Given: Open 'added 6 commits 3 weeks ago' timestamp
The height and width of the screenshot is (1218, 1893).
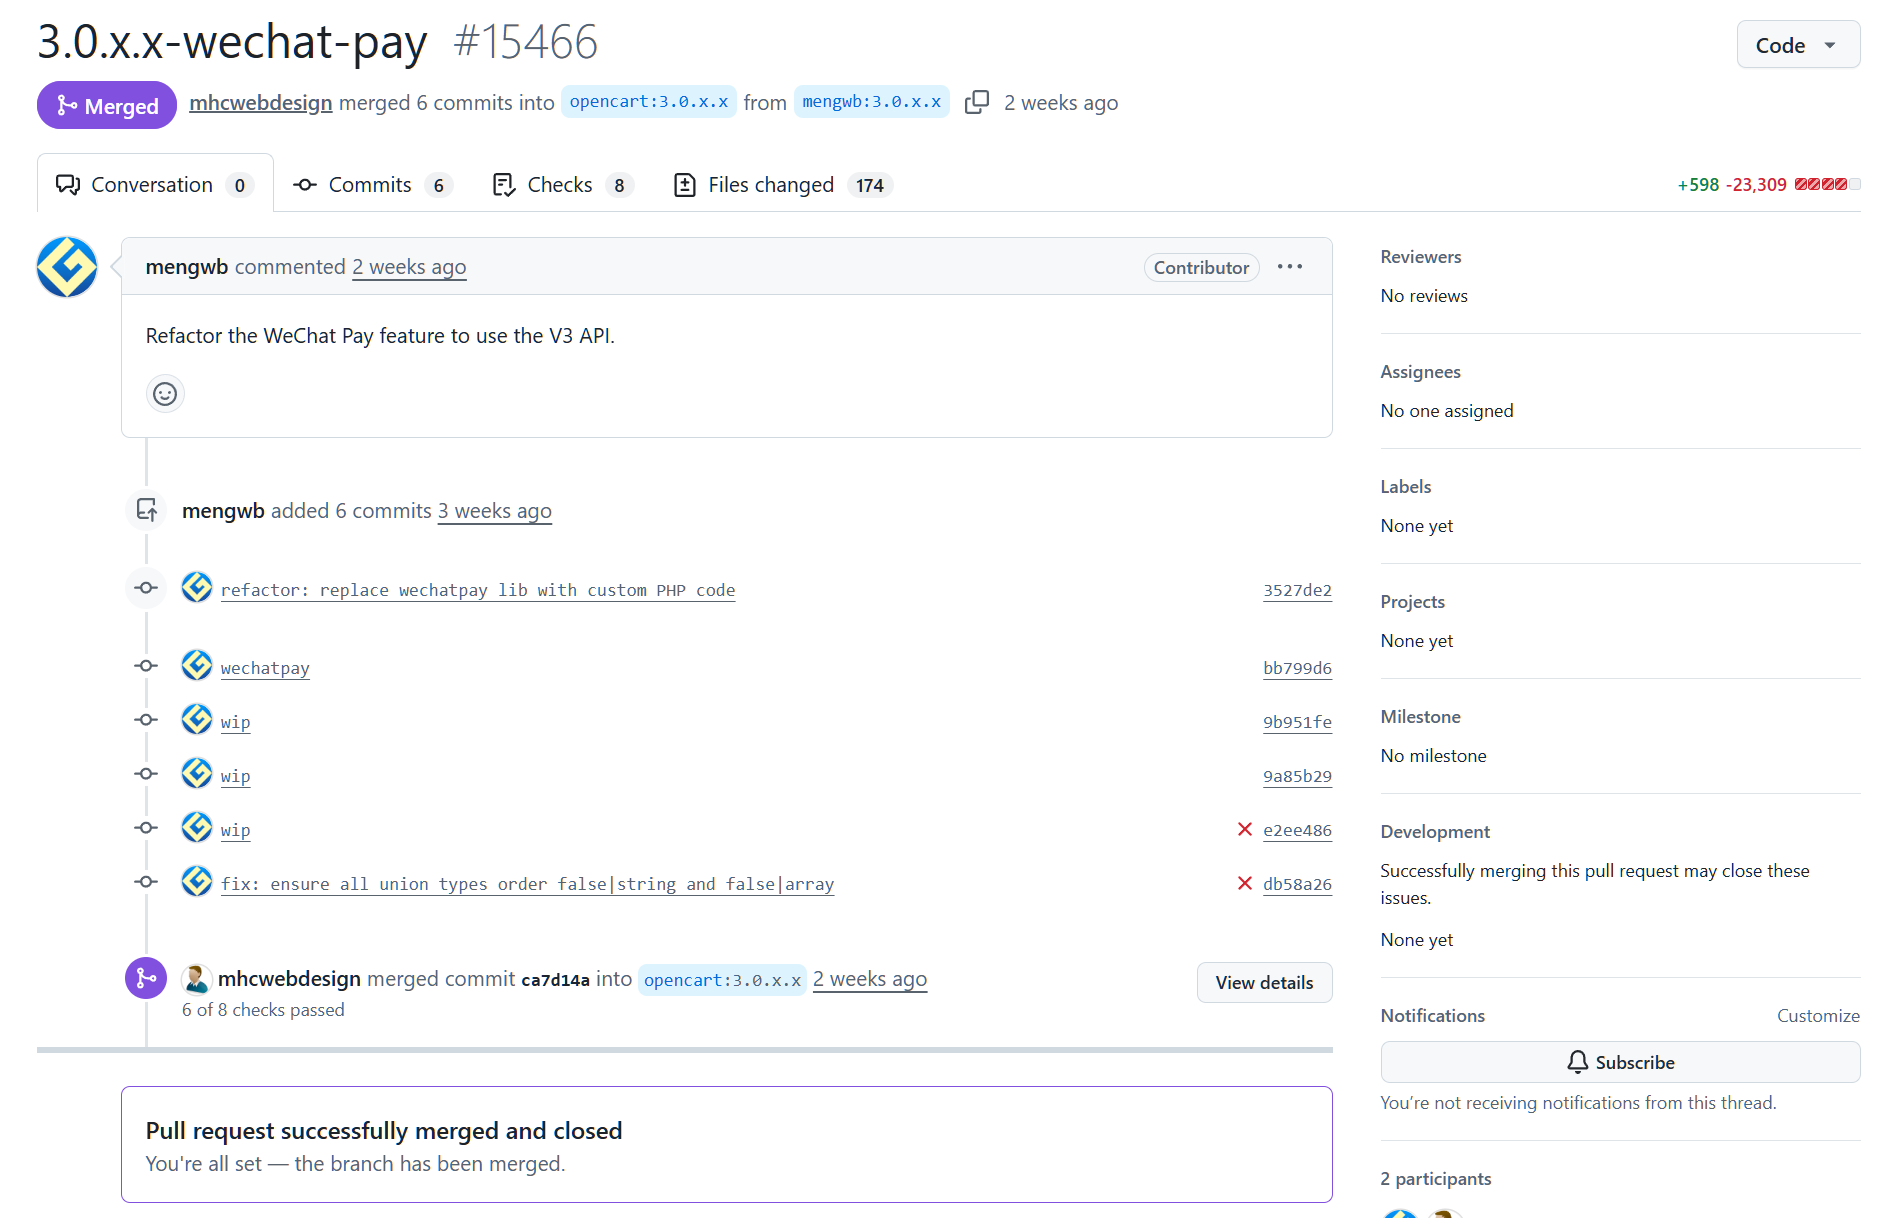Looking at the screenshot, I should [494, 511].
